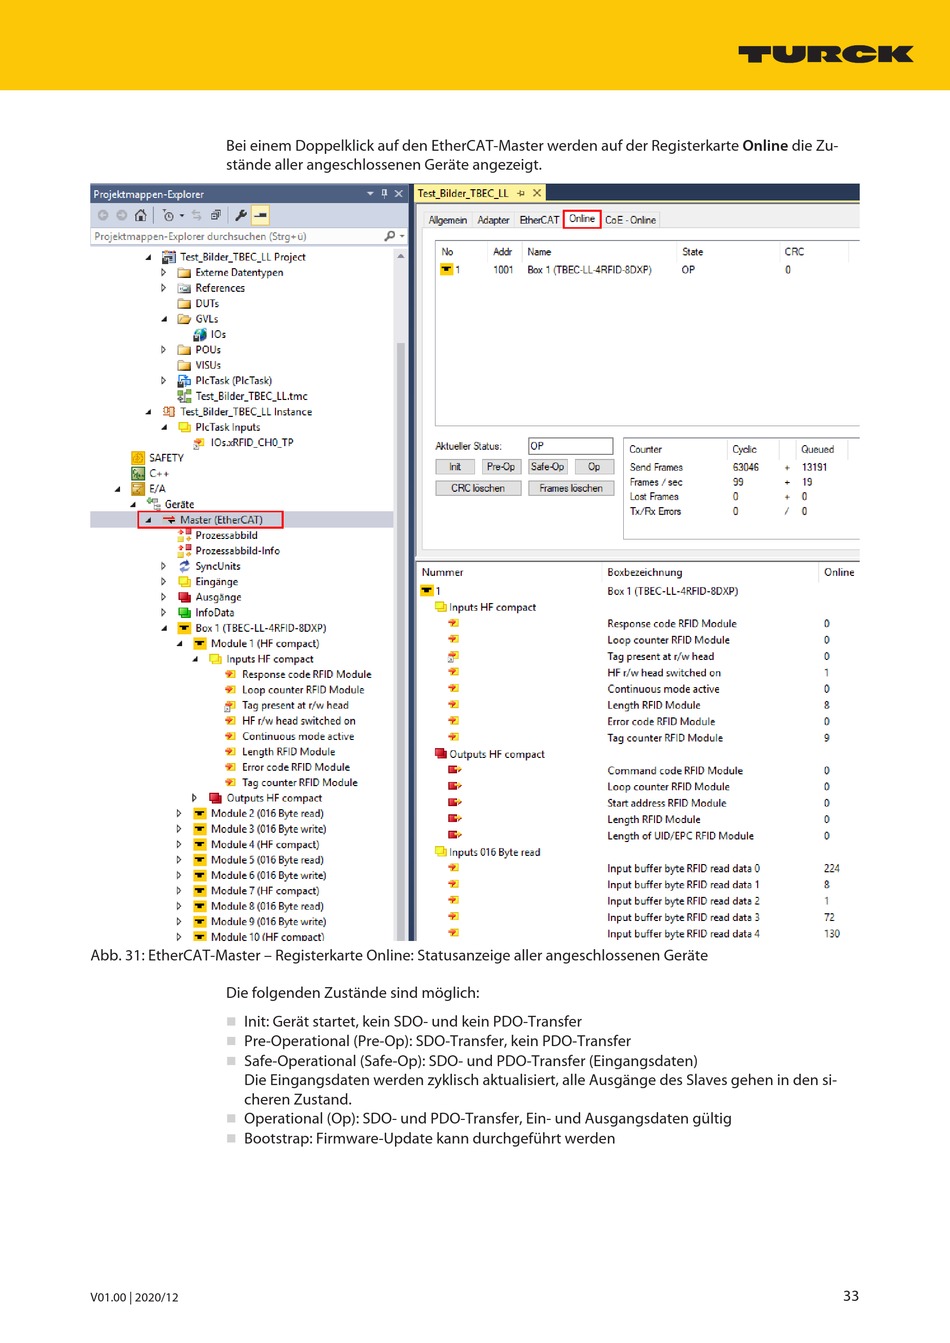Open properties via the wrench icon

(241, 215)
